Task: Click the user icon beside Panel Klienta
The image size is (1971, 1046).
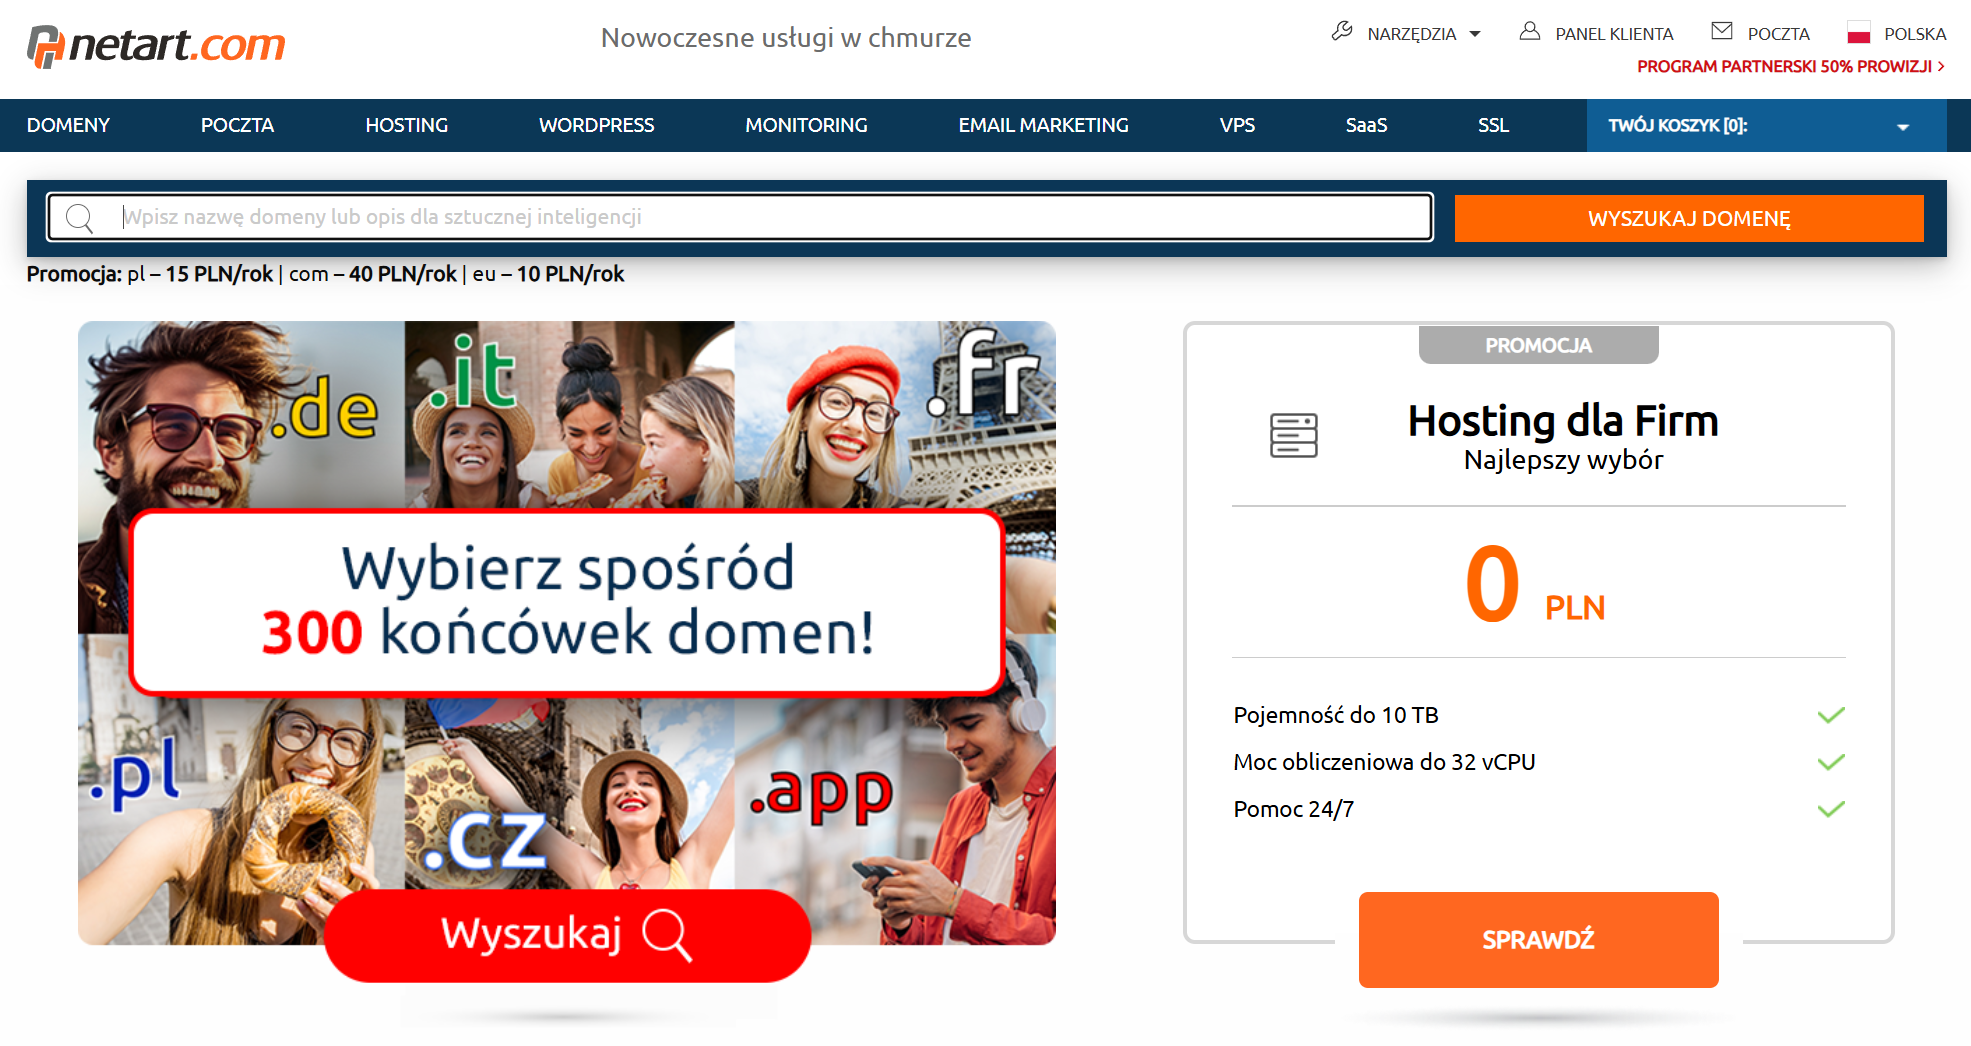Action: pos(1530,32)
